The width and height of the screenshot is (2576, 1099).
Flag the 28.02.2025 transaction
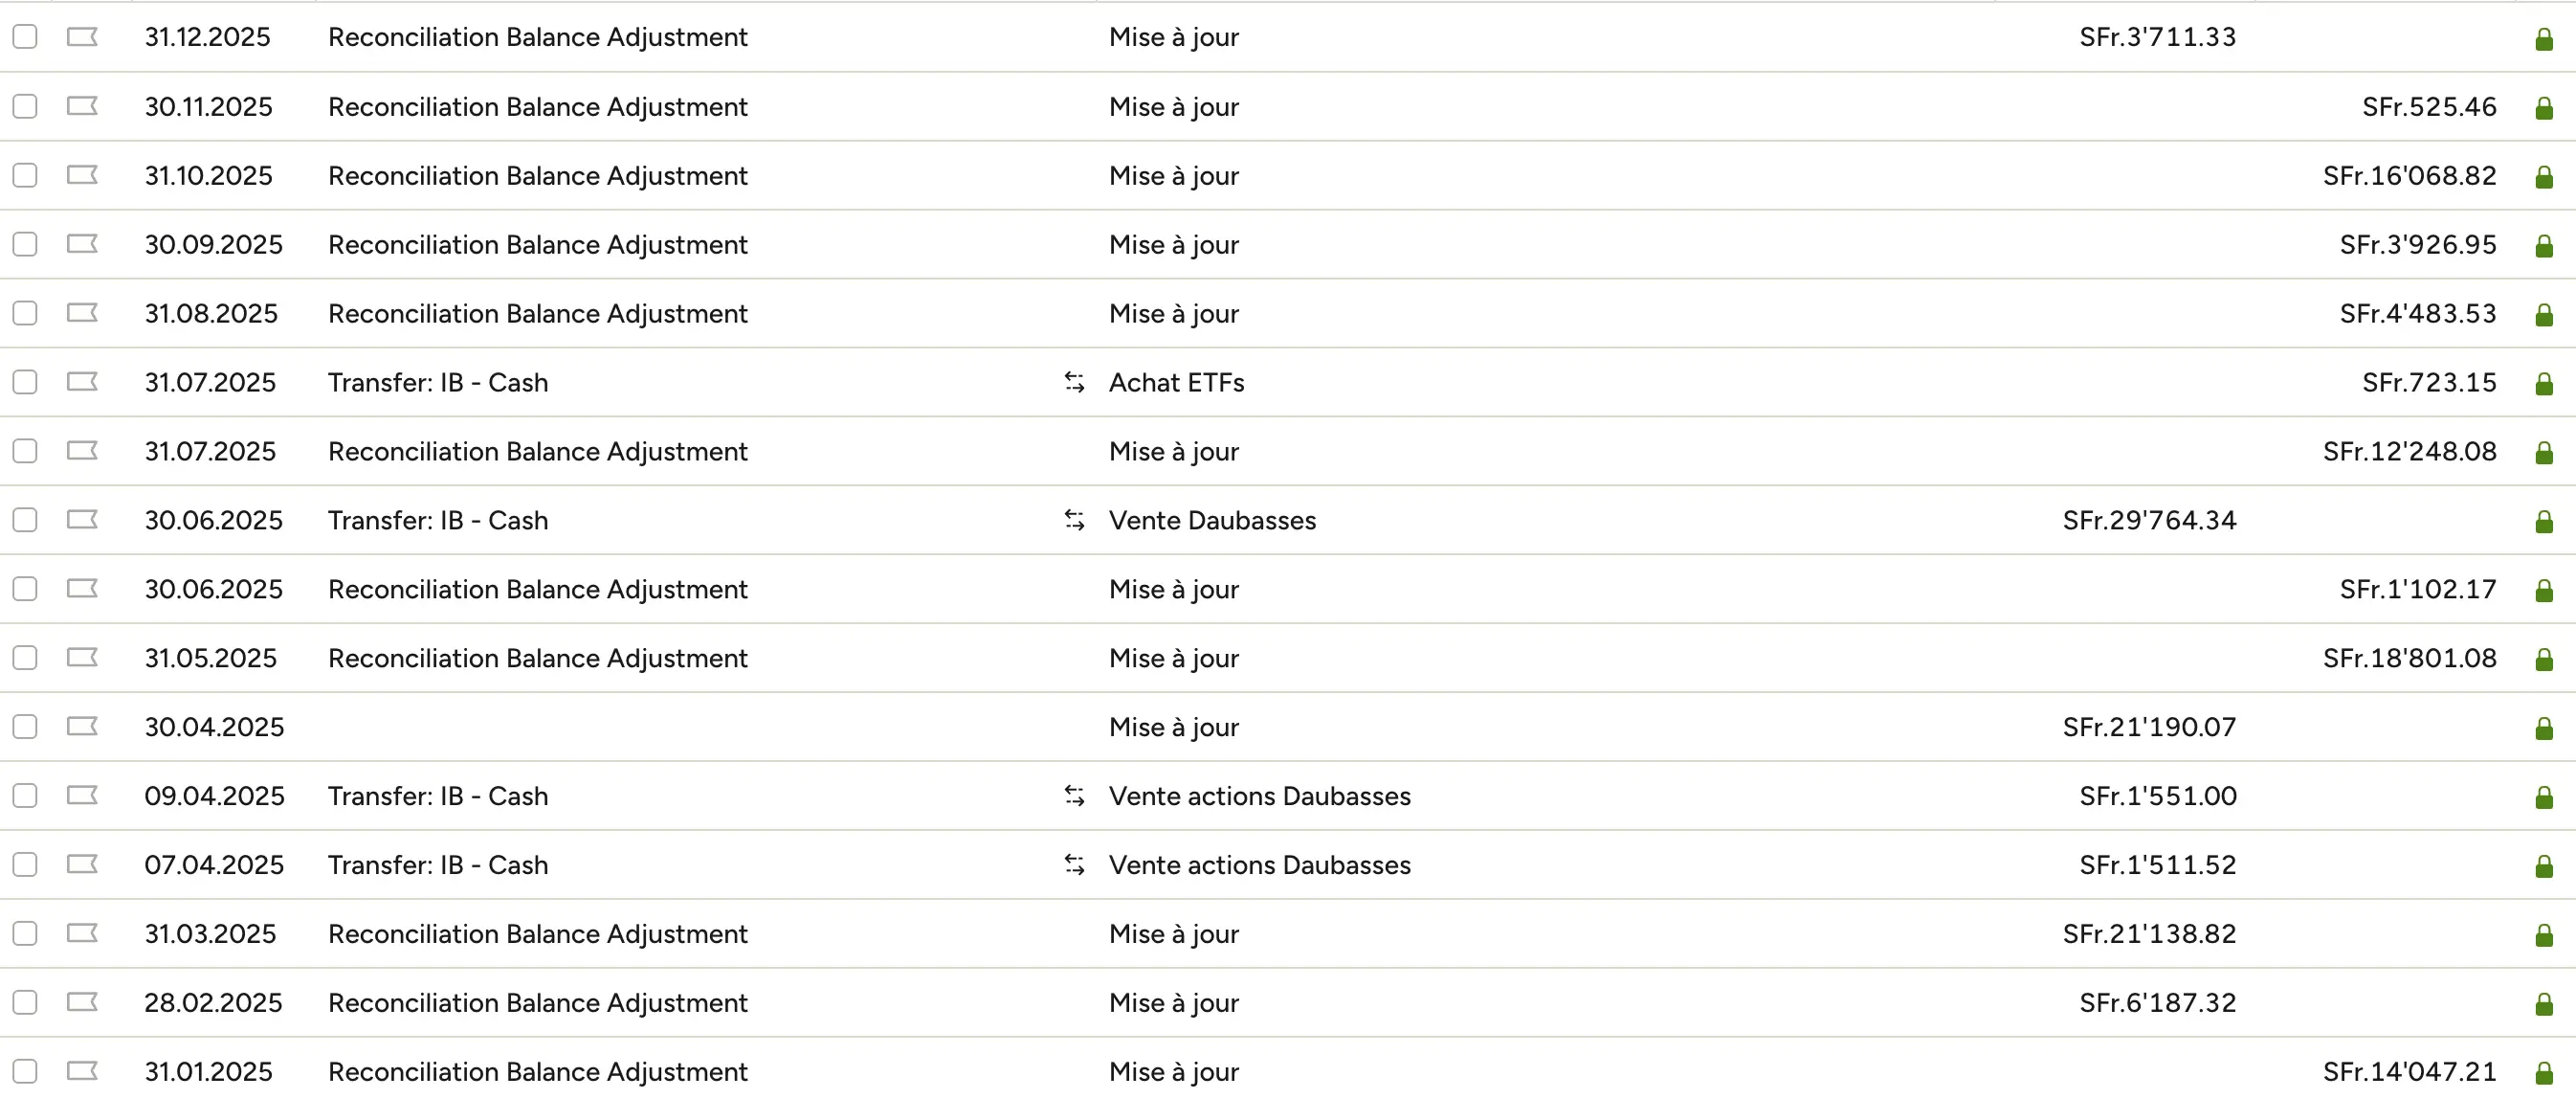tap(83, 1002)
